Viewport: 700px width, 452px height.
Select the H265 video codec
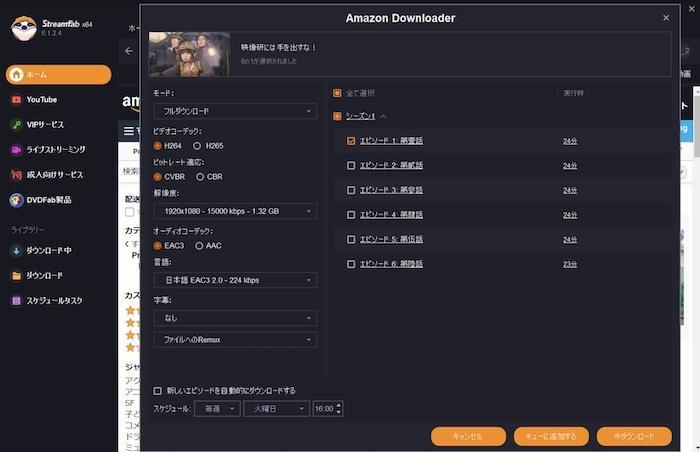click(197, 146)
